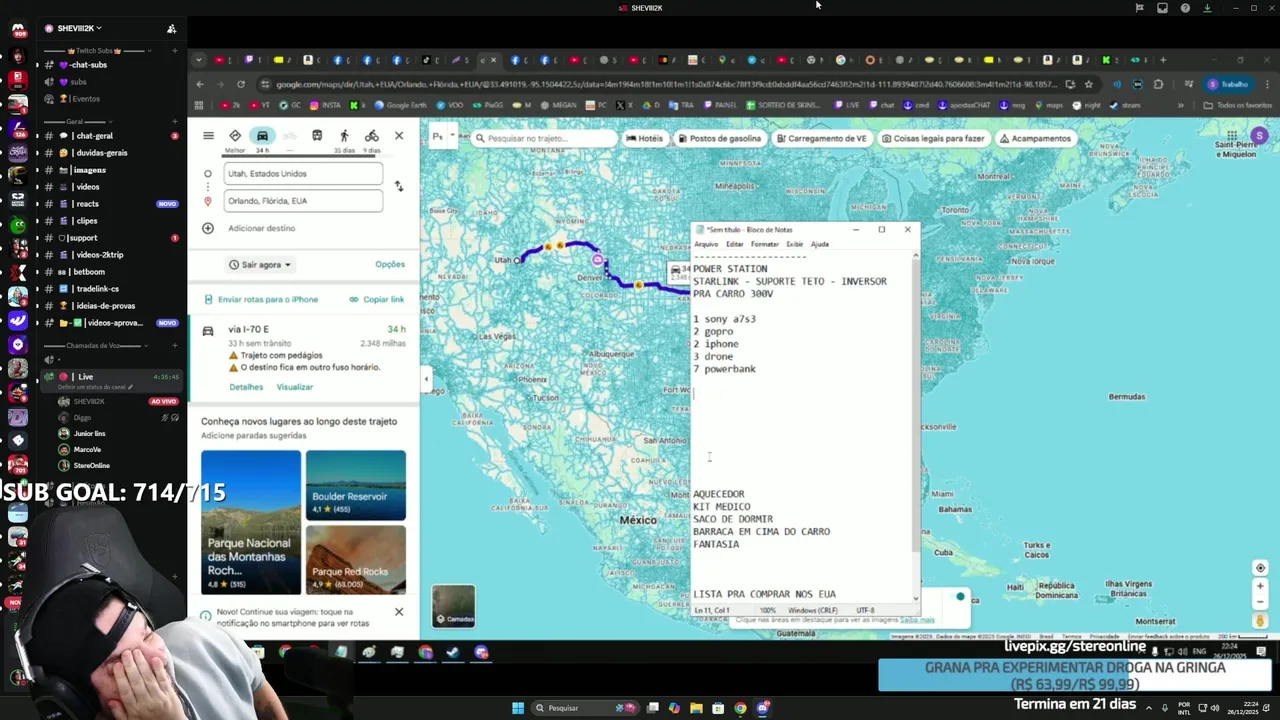Open Todos os favoritos bookmarks folder
The height and width of the screenshot is (720, 1280).
1237,105
